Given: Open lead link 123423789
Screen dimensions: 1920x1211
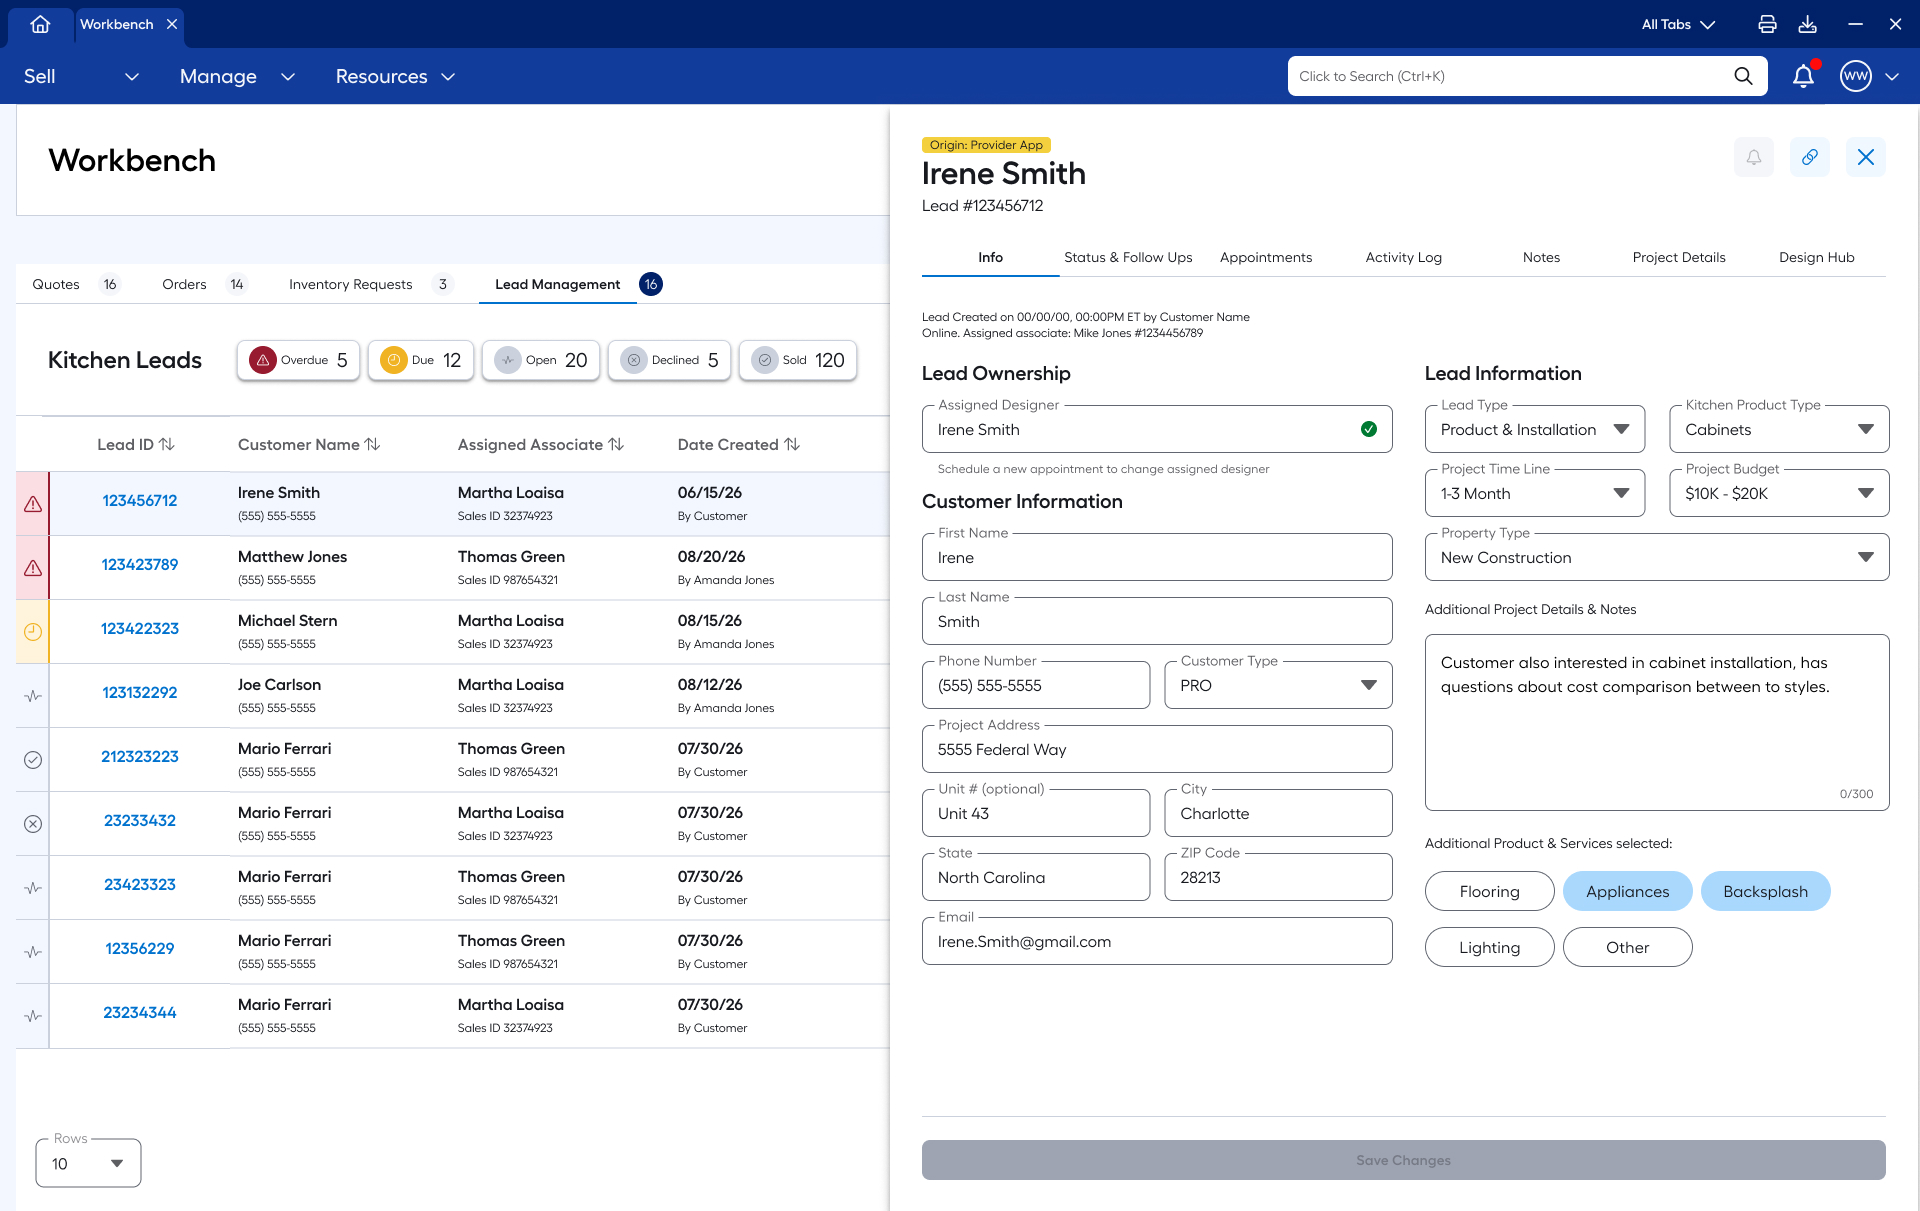Looking at the screenshot, I should pyautogui.click(x=140, y=564).
